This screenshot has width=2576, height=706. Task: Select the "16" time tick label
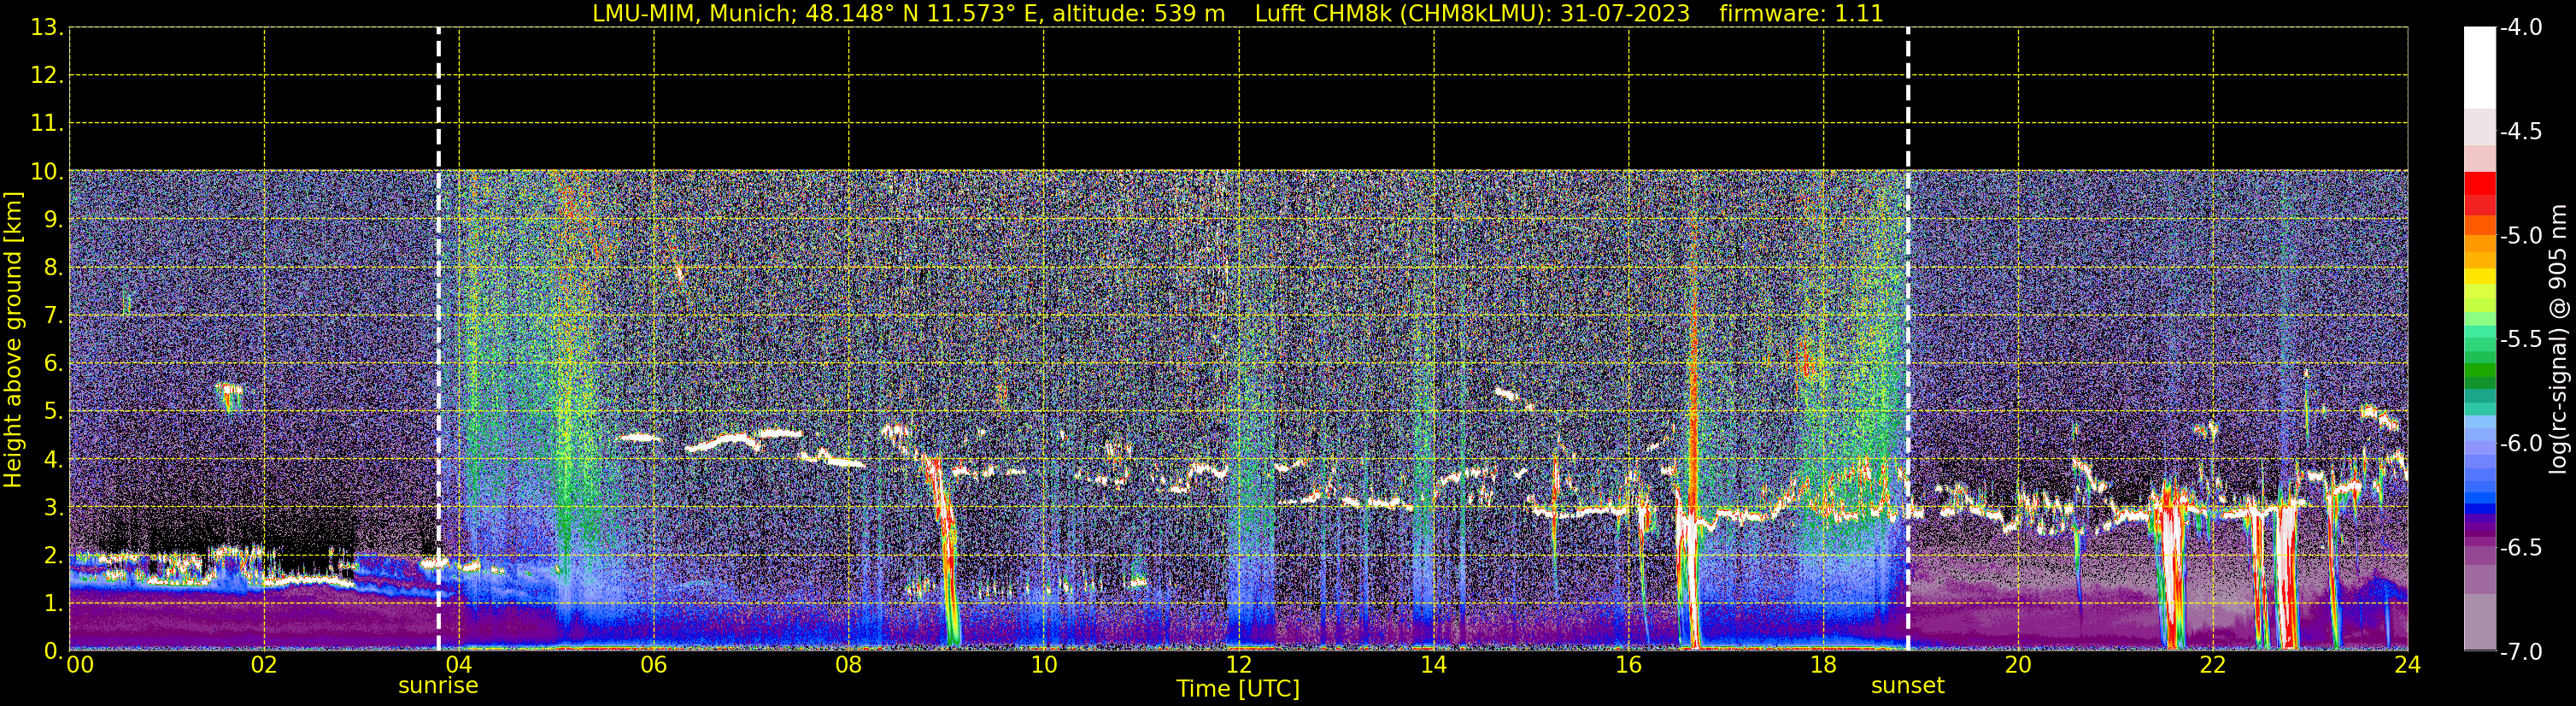click(x=1628, y=665)
